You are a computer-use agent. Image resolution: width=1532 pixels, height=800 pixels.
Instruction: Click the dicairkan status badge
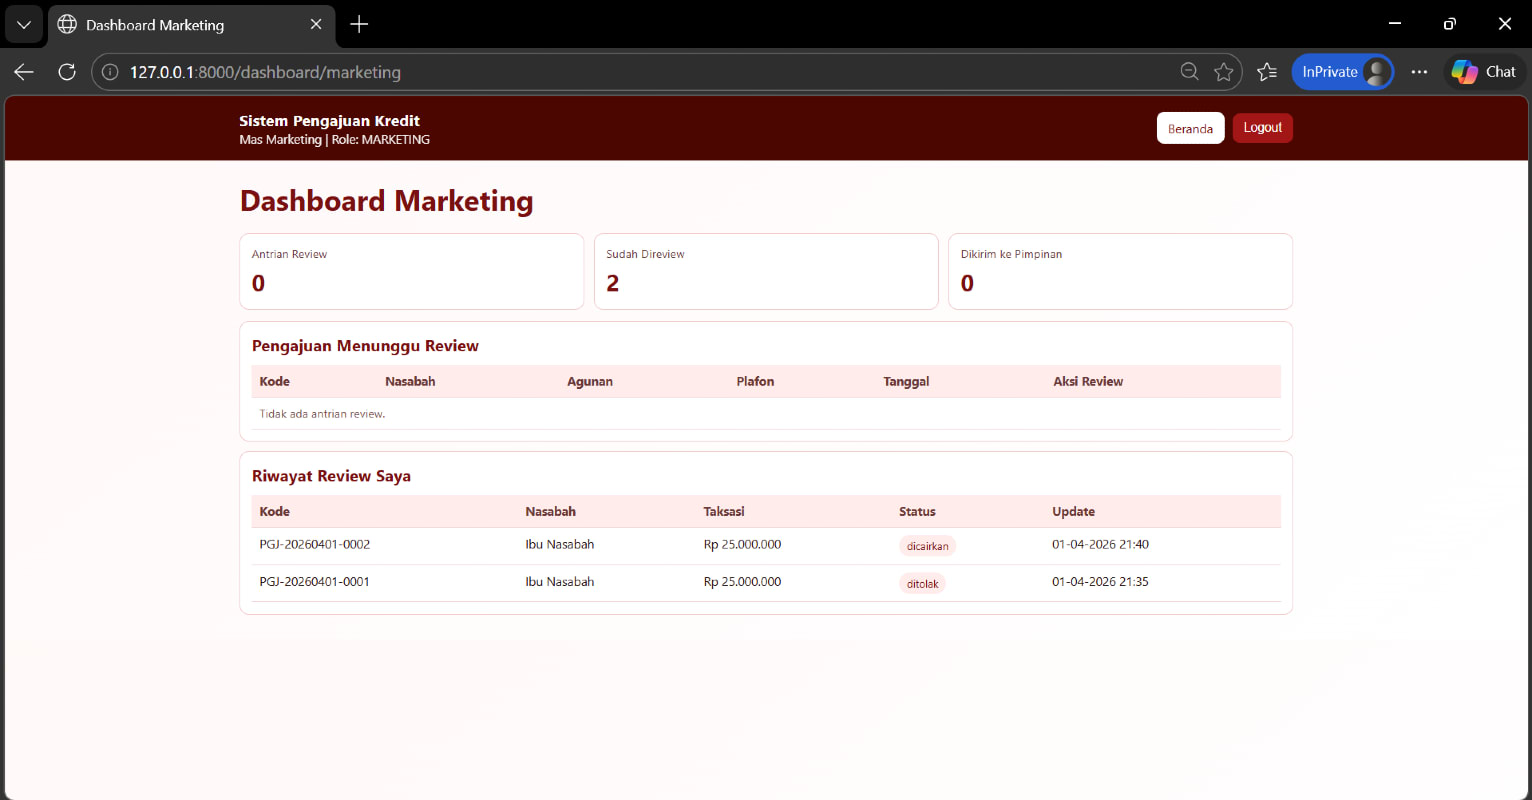[928, 546]
